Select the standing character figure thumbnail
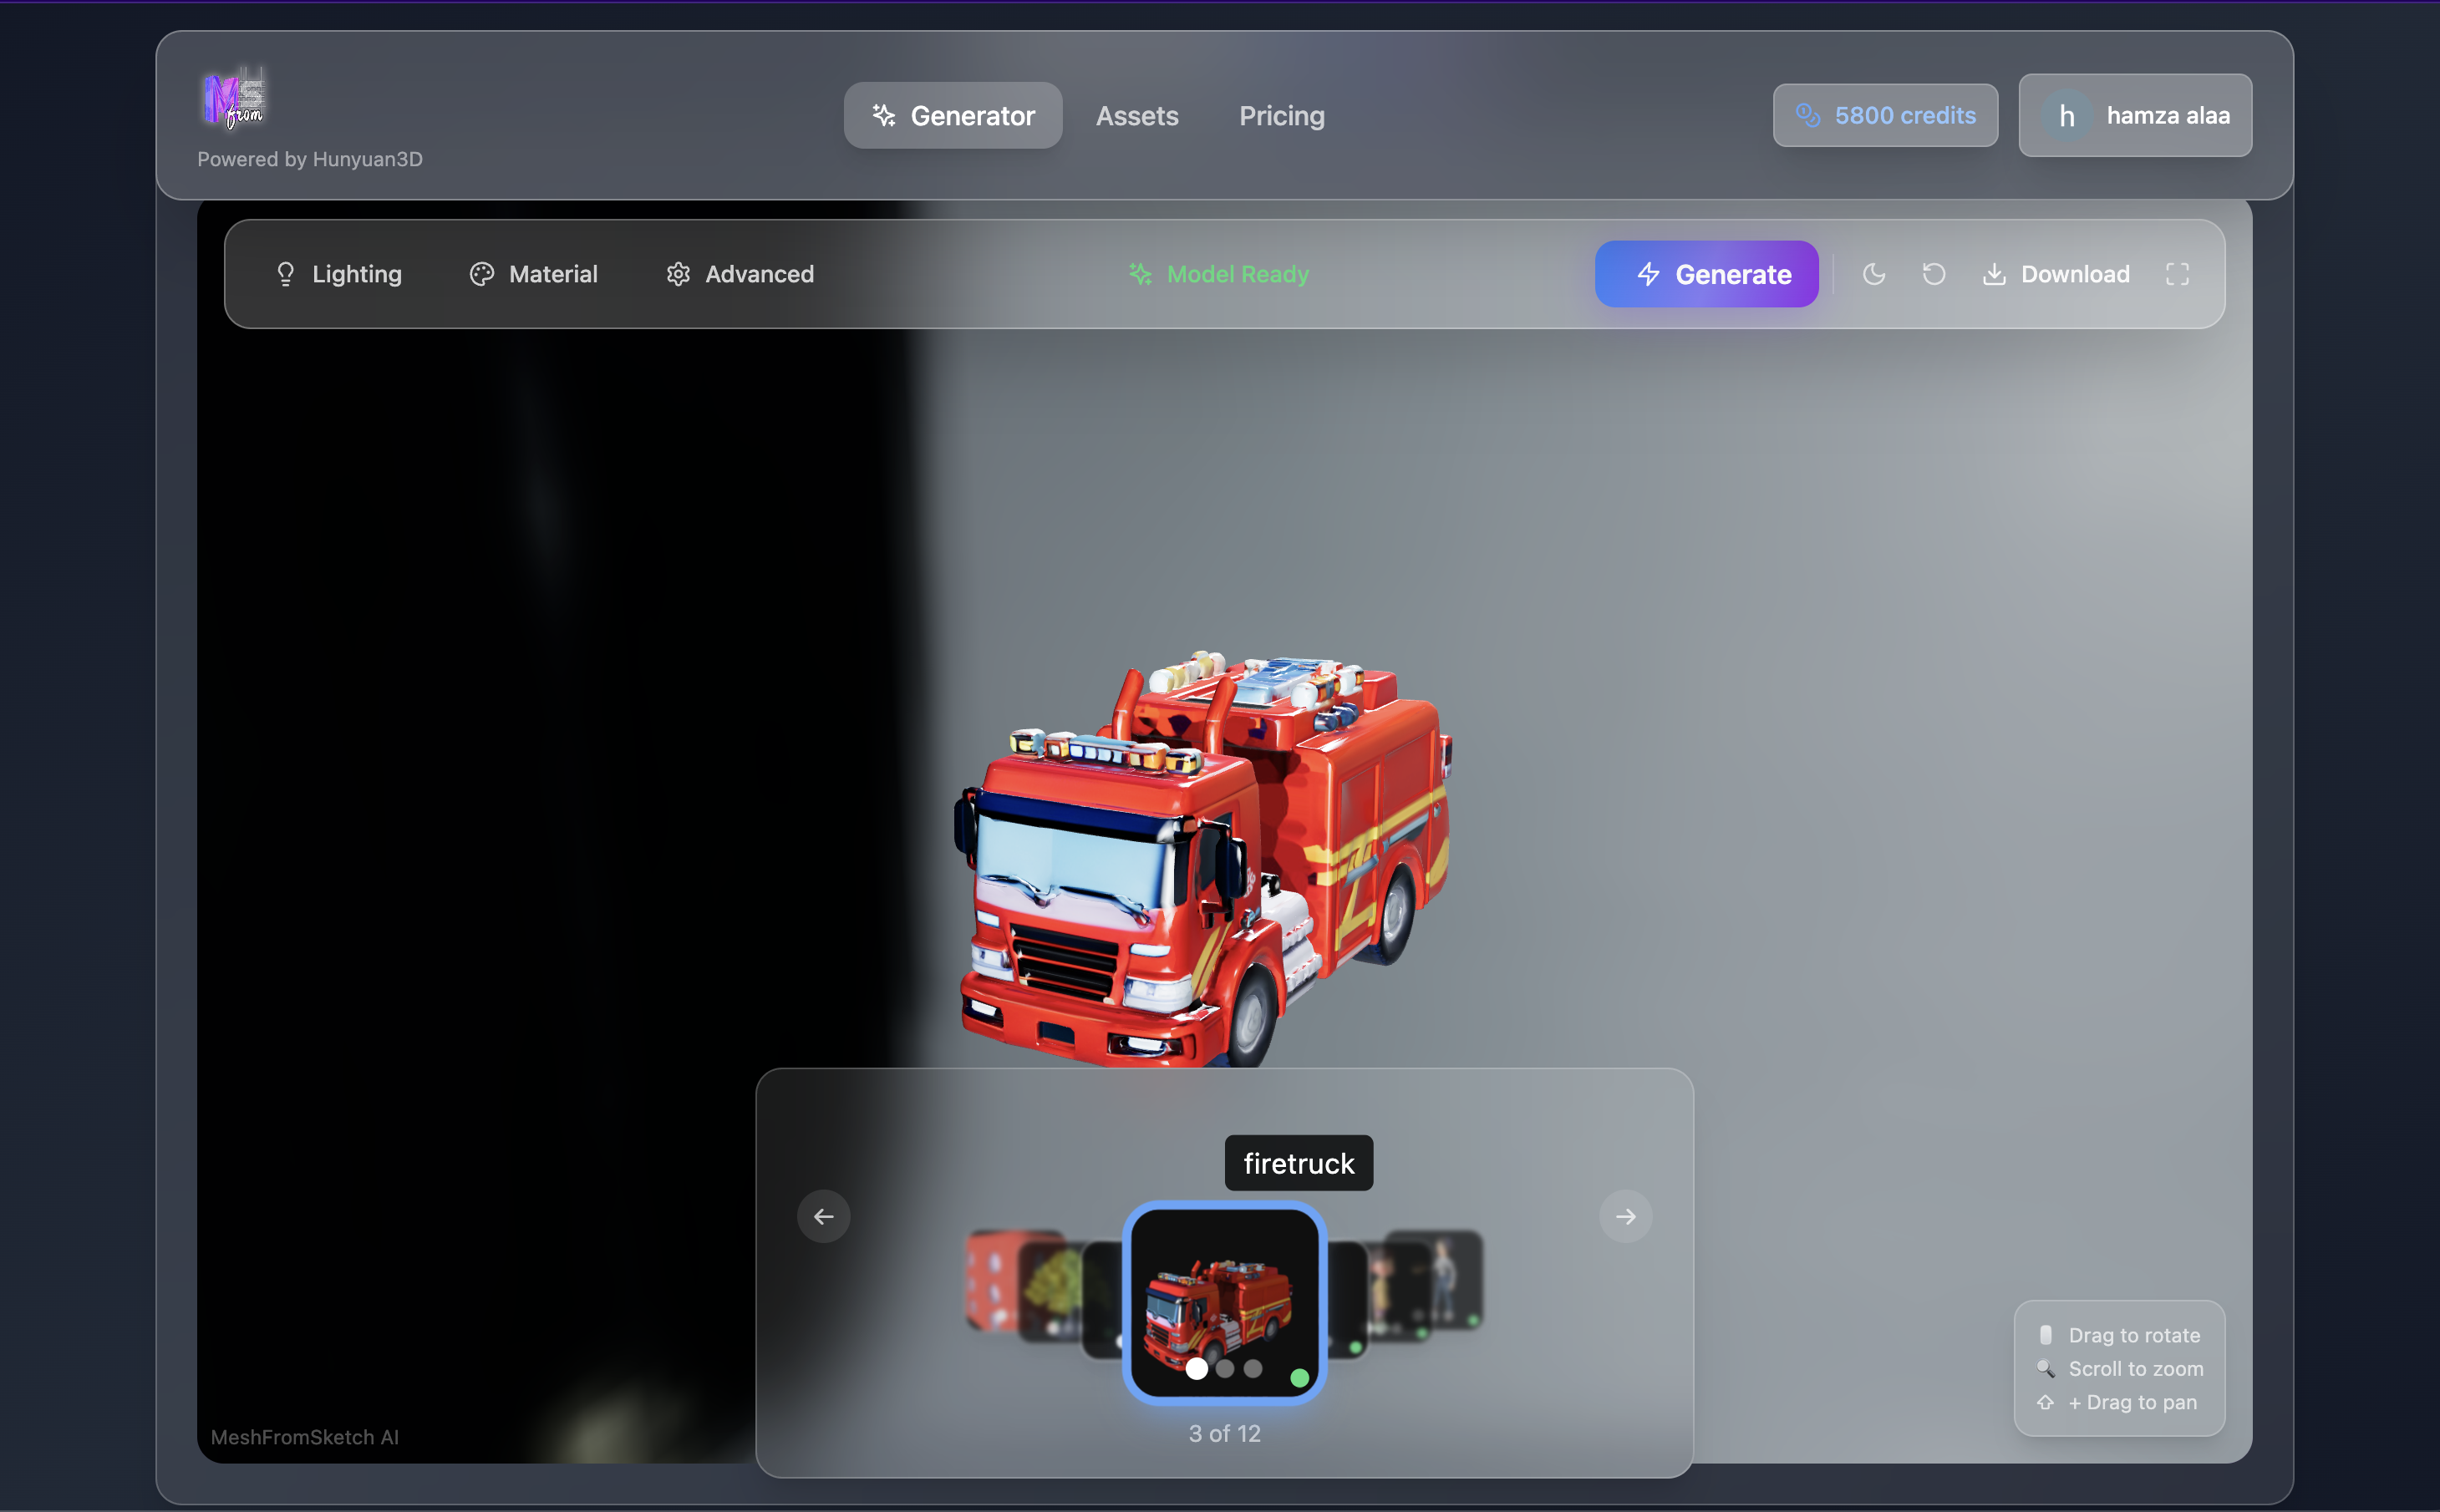Viewport: 2440px width, 1512px height. pos(1444,1280)
